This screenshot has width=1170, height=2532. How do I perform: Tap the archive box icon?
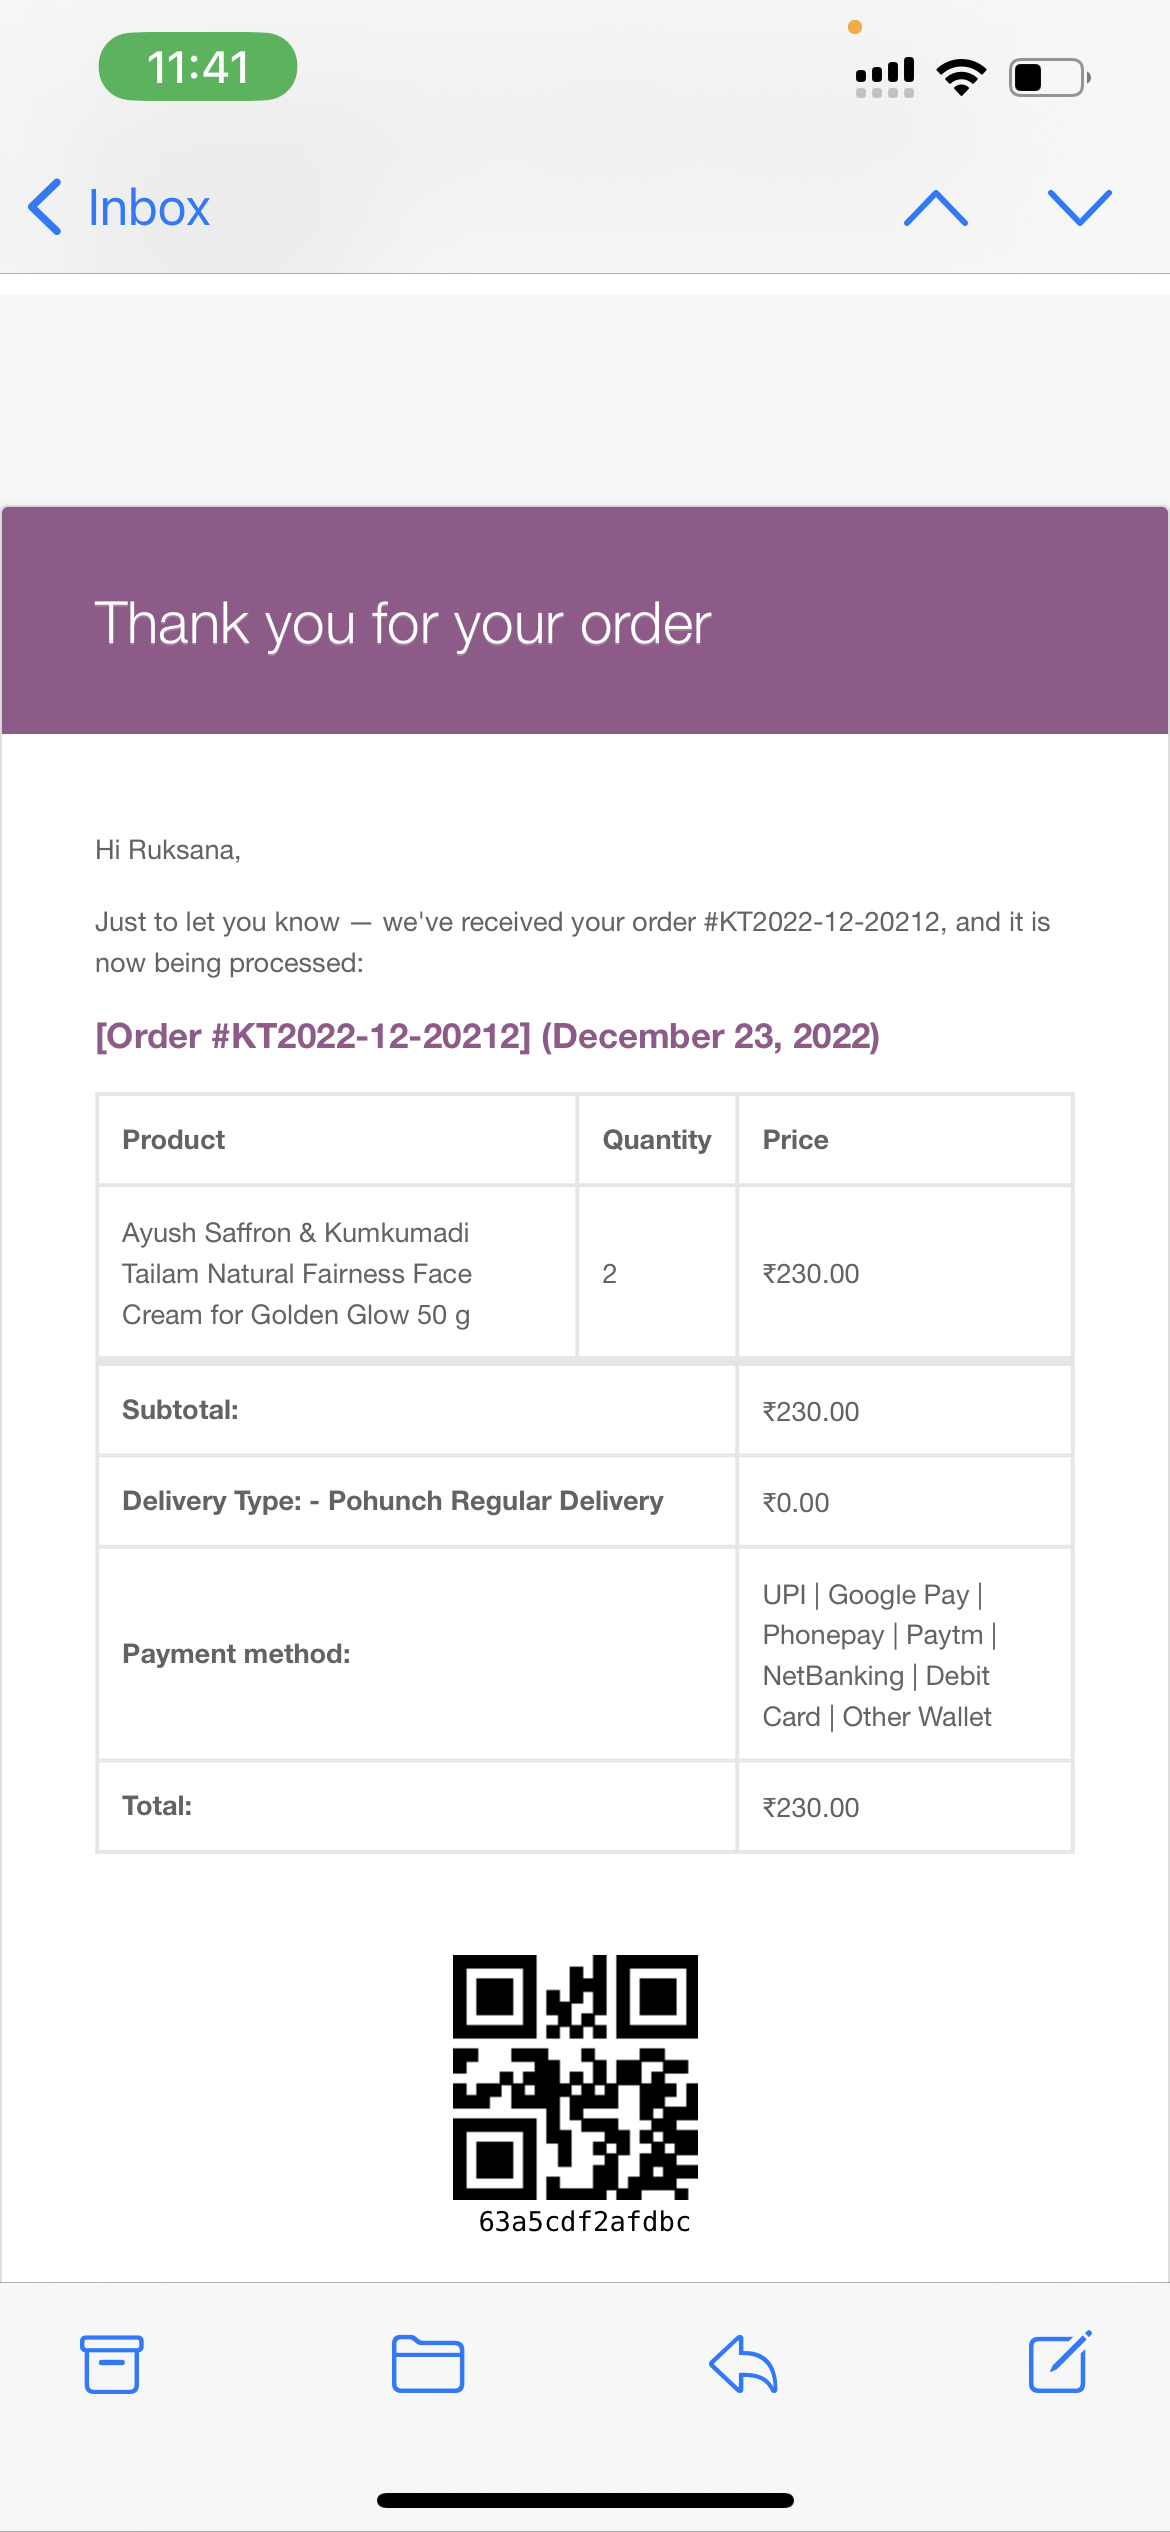tap(111, 2364)
